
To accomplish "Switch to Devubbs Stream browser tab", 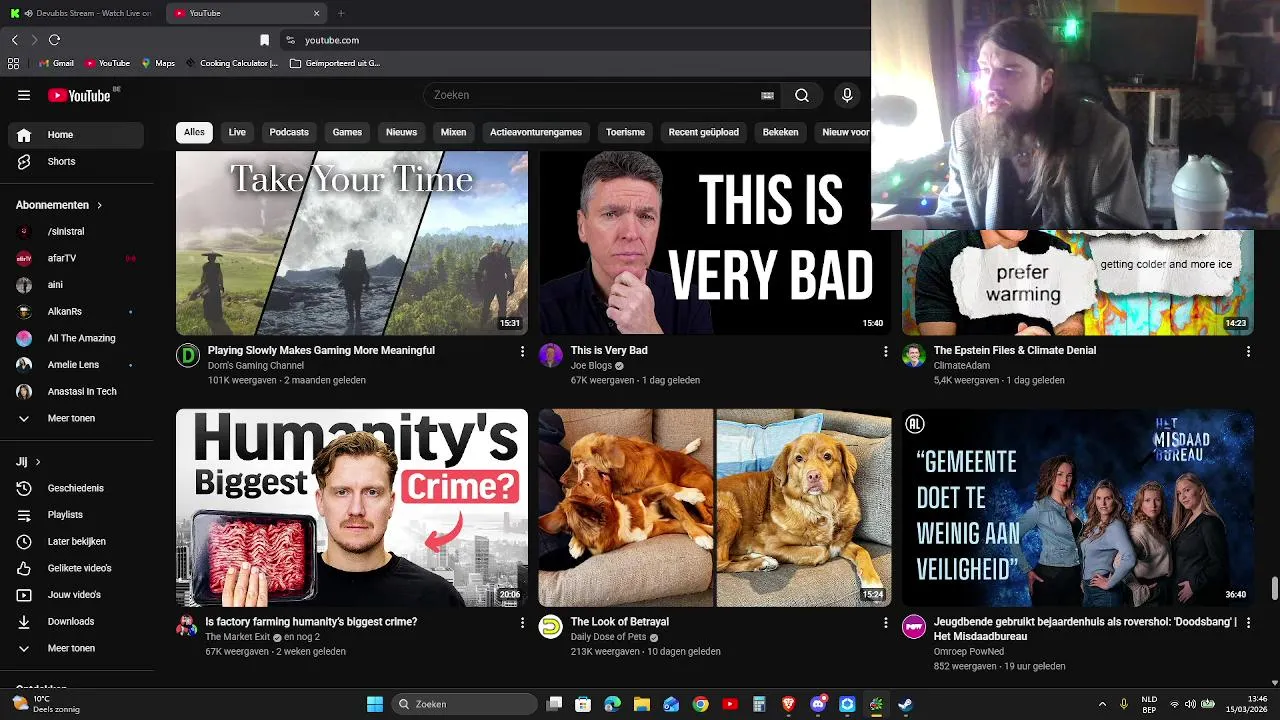I will [80, 13].
